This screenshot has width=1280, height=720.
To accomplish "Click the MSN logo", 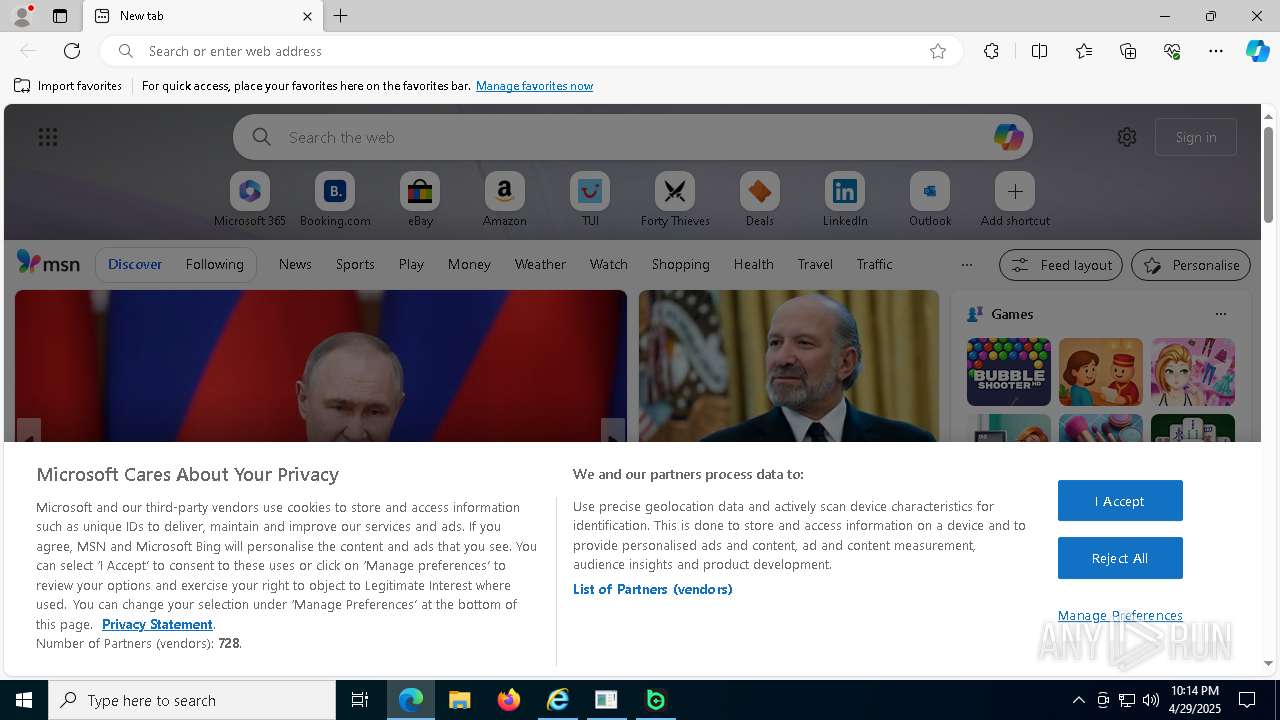I will coord(48,263).
